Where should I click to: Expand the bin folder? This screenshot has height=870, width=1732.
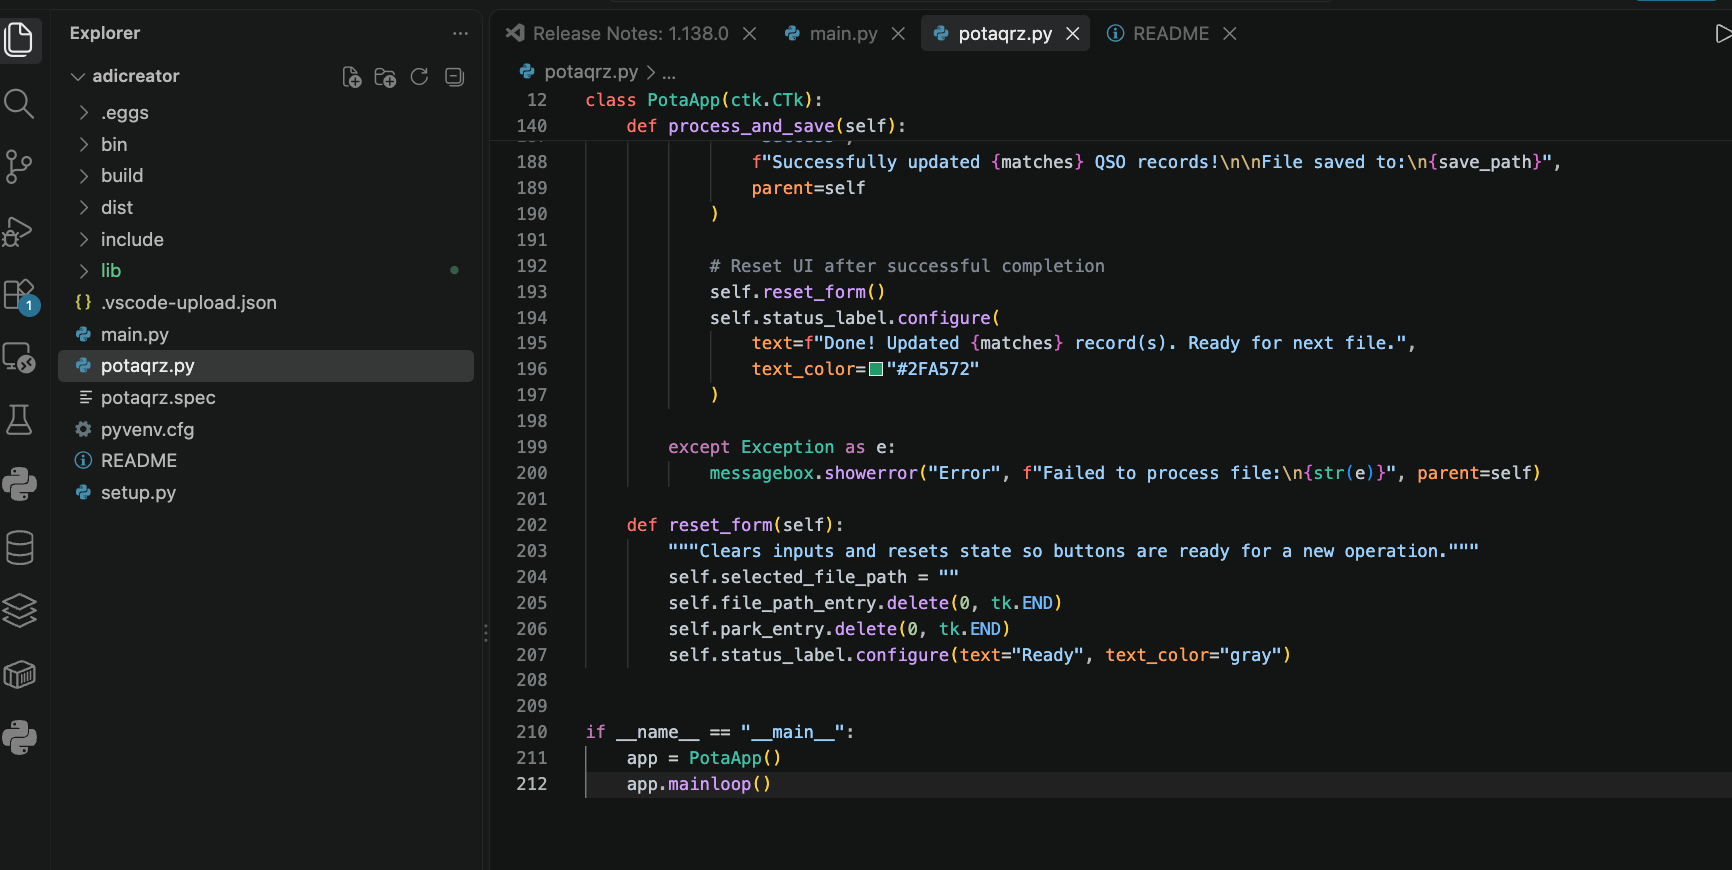click(x=85, y=145)
